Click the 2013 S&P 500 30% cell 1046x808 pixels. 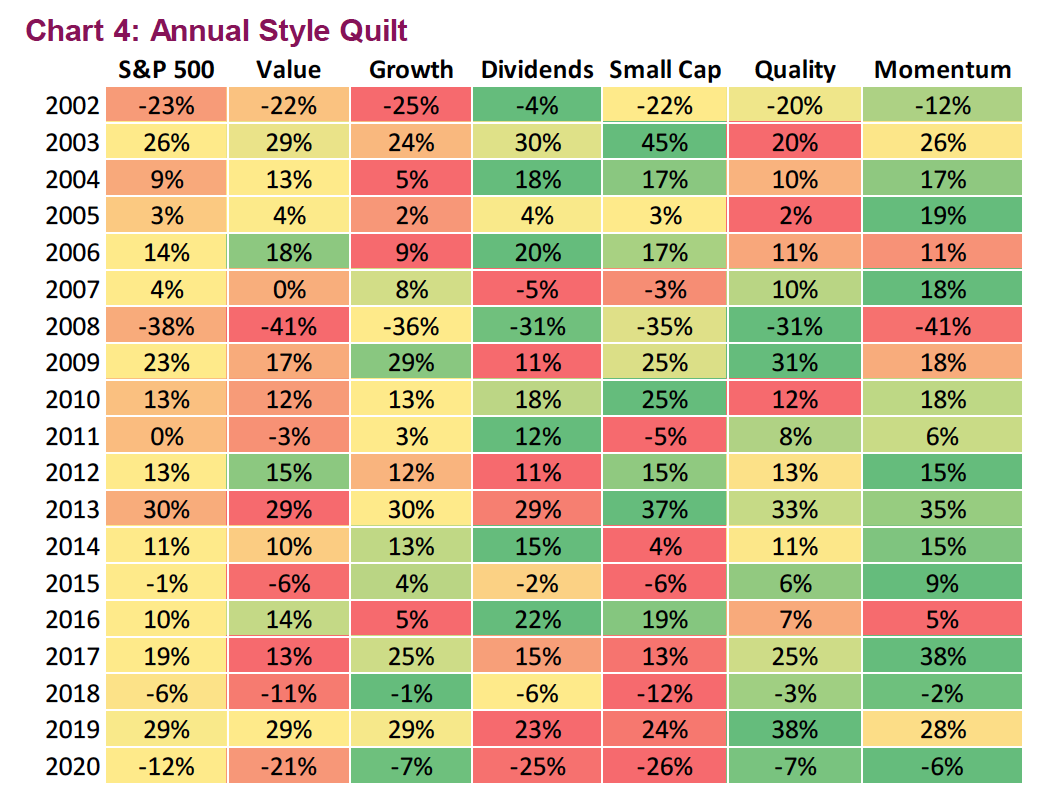pyautogui.click(x=166, y=509)
